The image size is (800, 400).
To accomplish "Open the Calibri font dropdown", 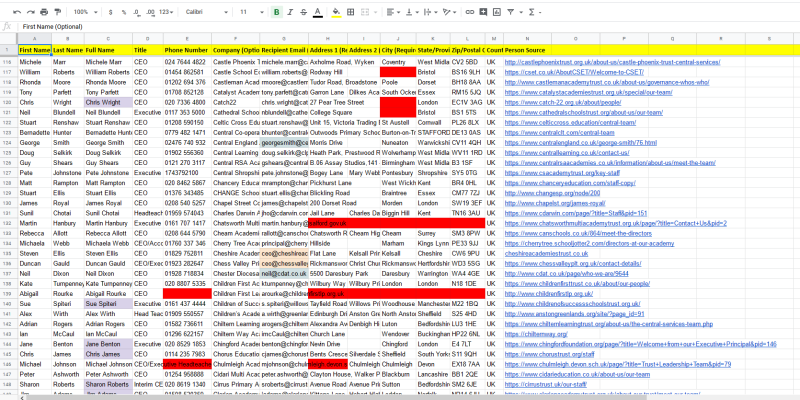I will coord(207,12).
